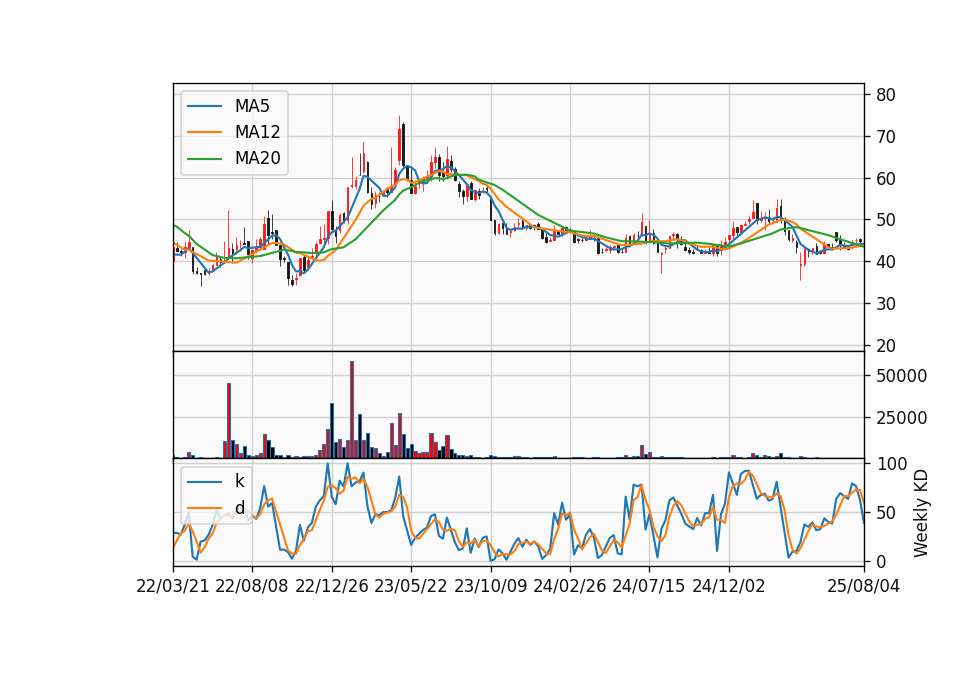
Task: Click the 40 price axis label
Action: point(886,262)
